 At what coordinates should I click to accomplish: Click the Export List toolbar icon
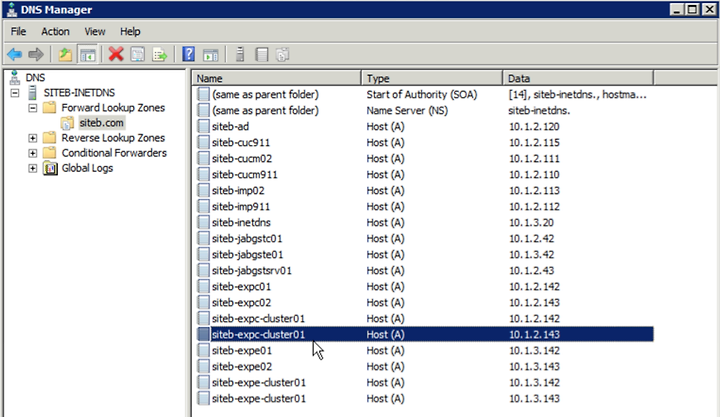[x=160, y=55]
